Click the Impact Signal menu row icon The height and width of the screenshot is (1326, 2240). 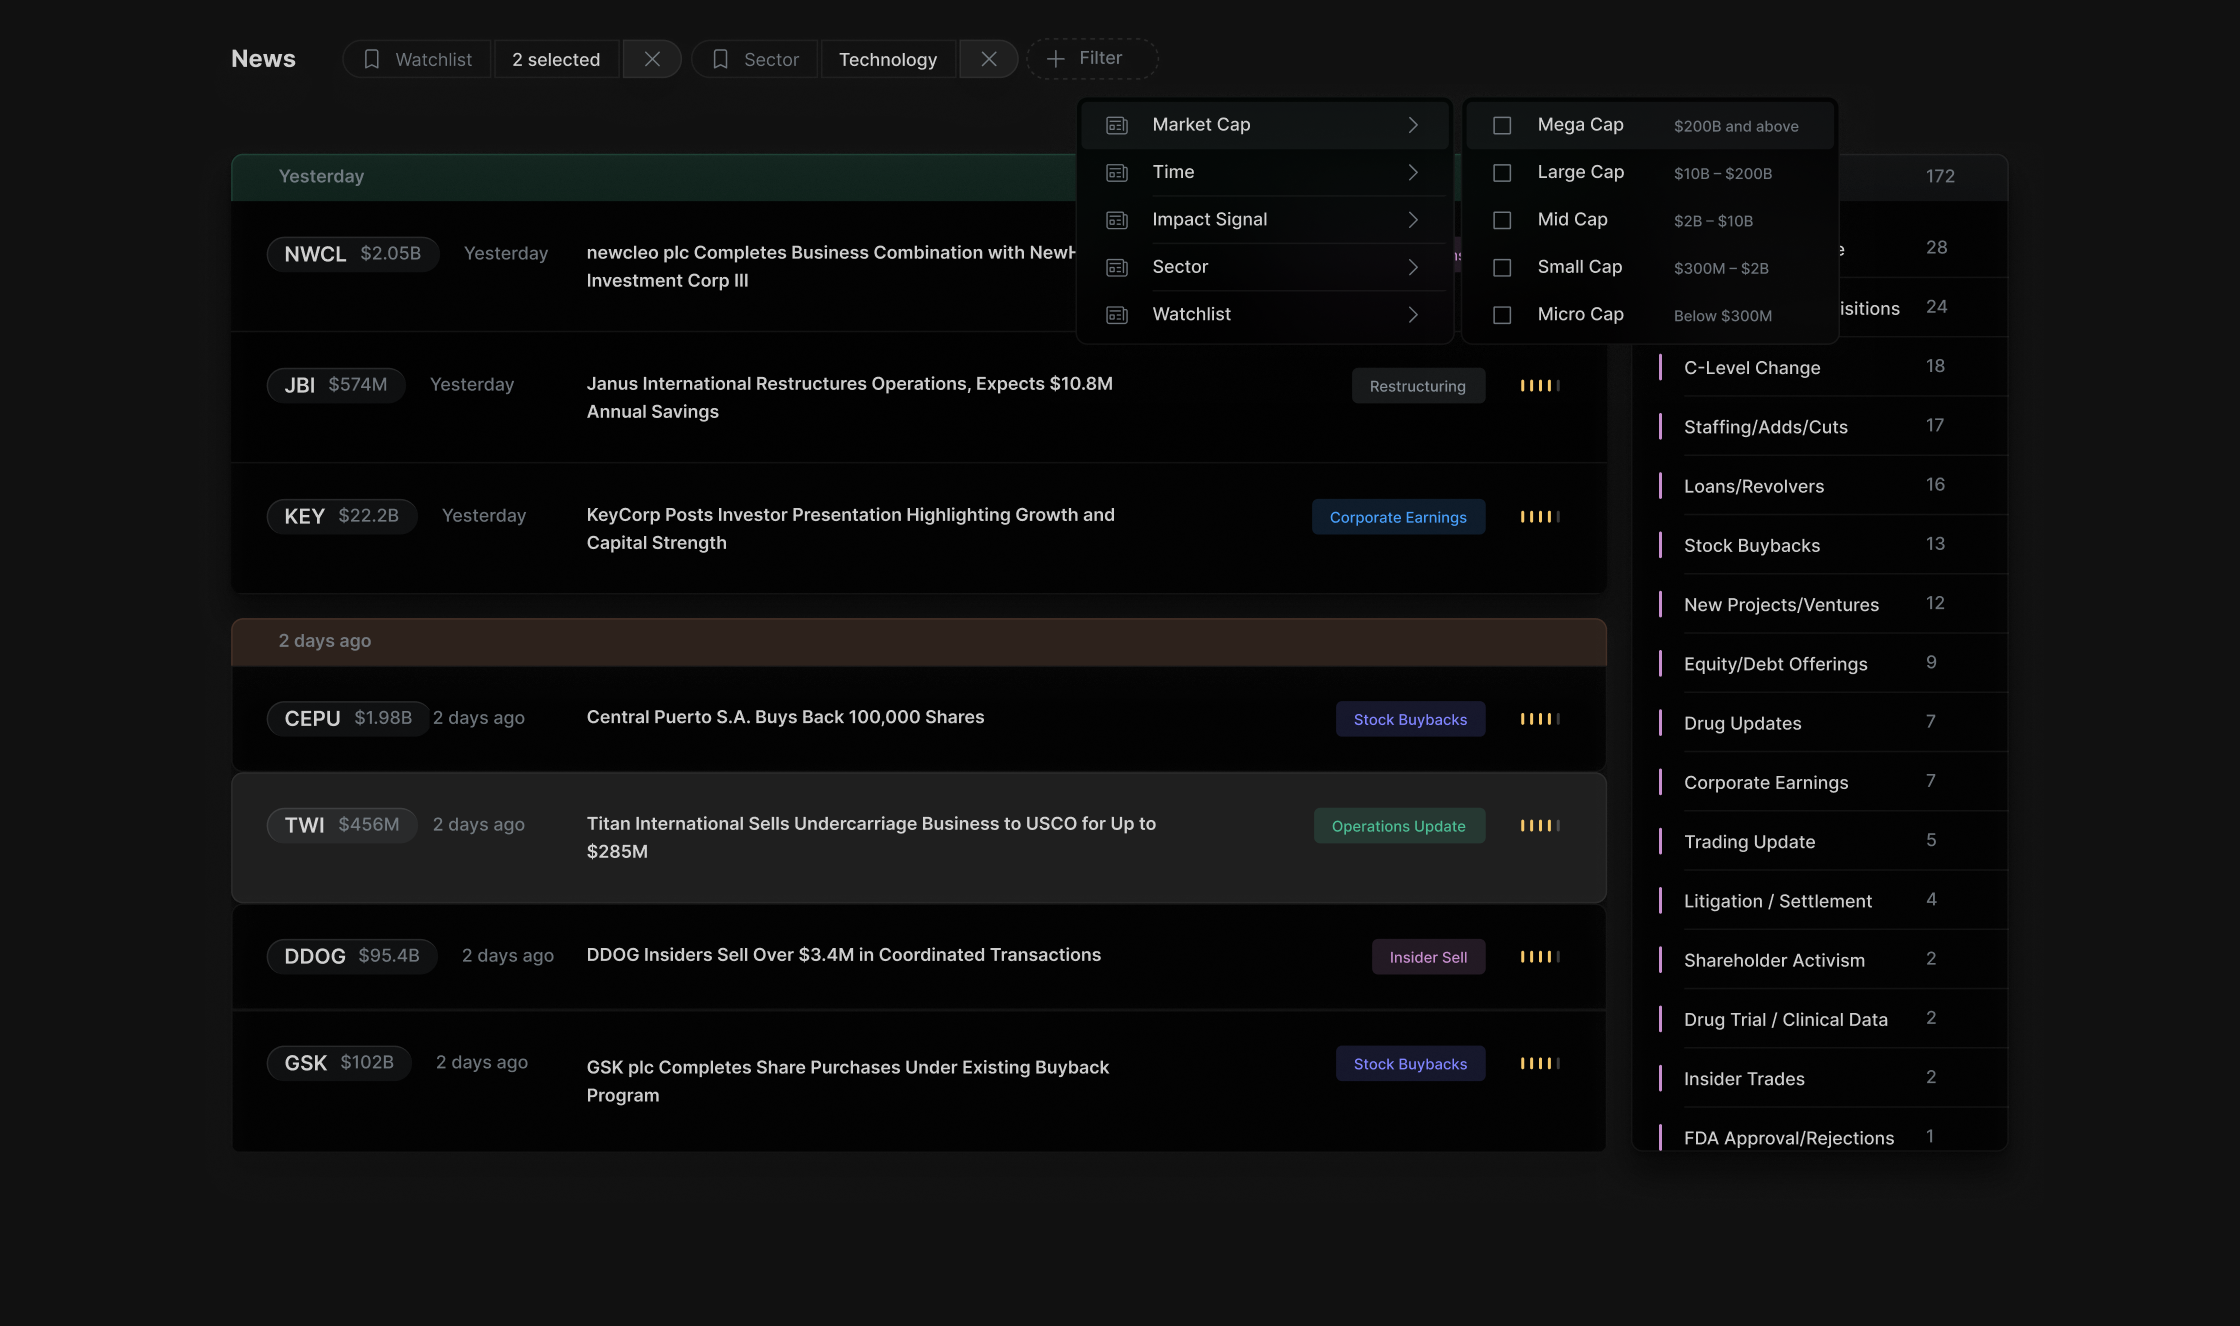[x=1117, y=220]
